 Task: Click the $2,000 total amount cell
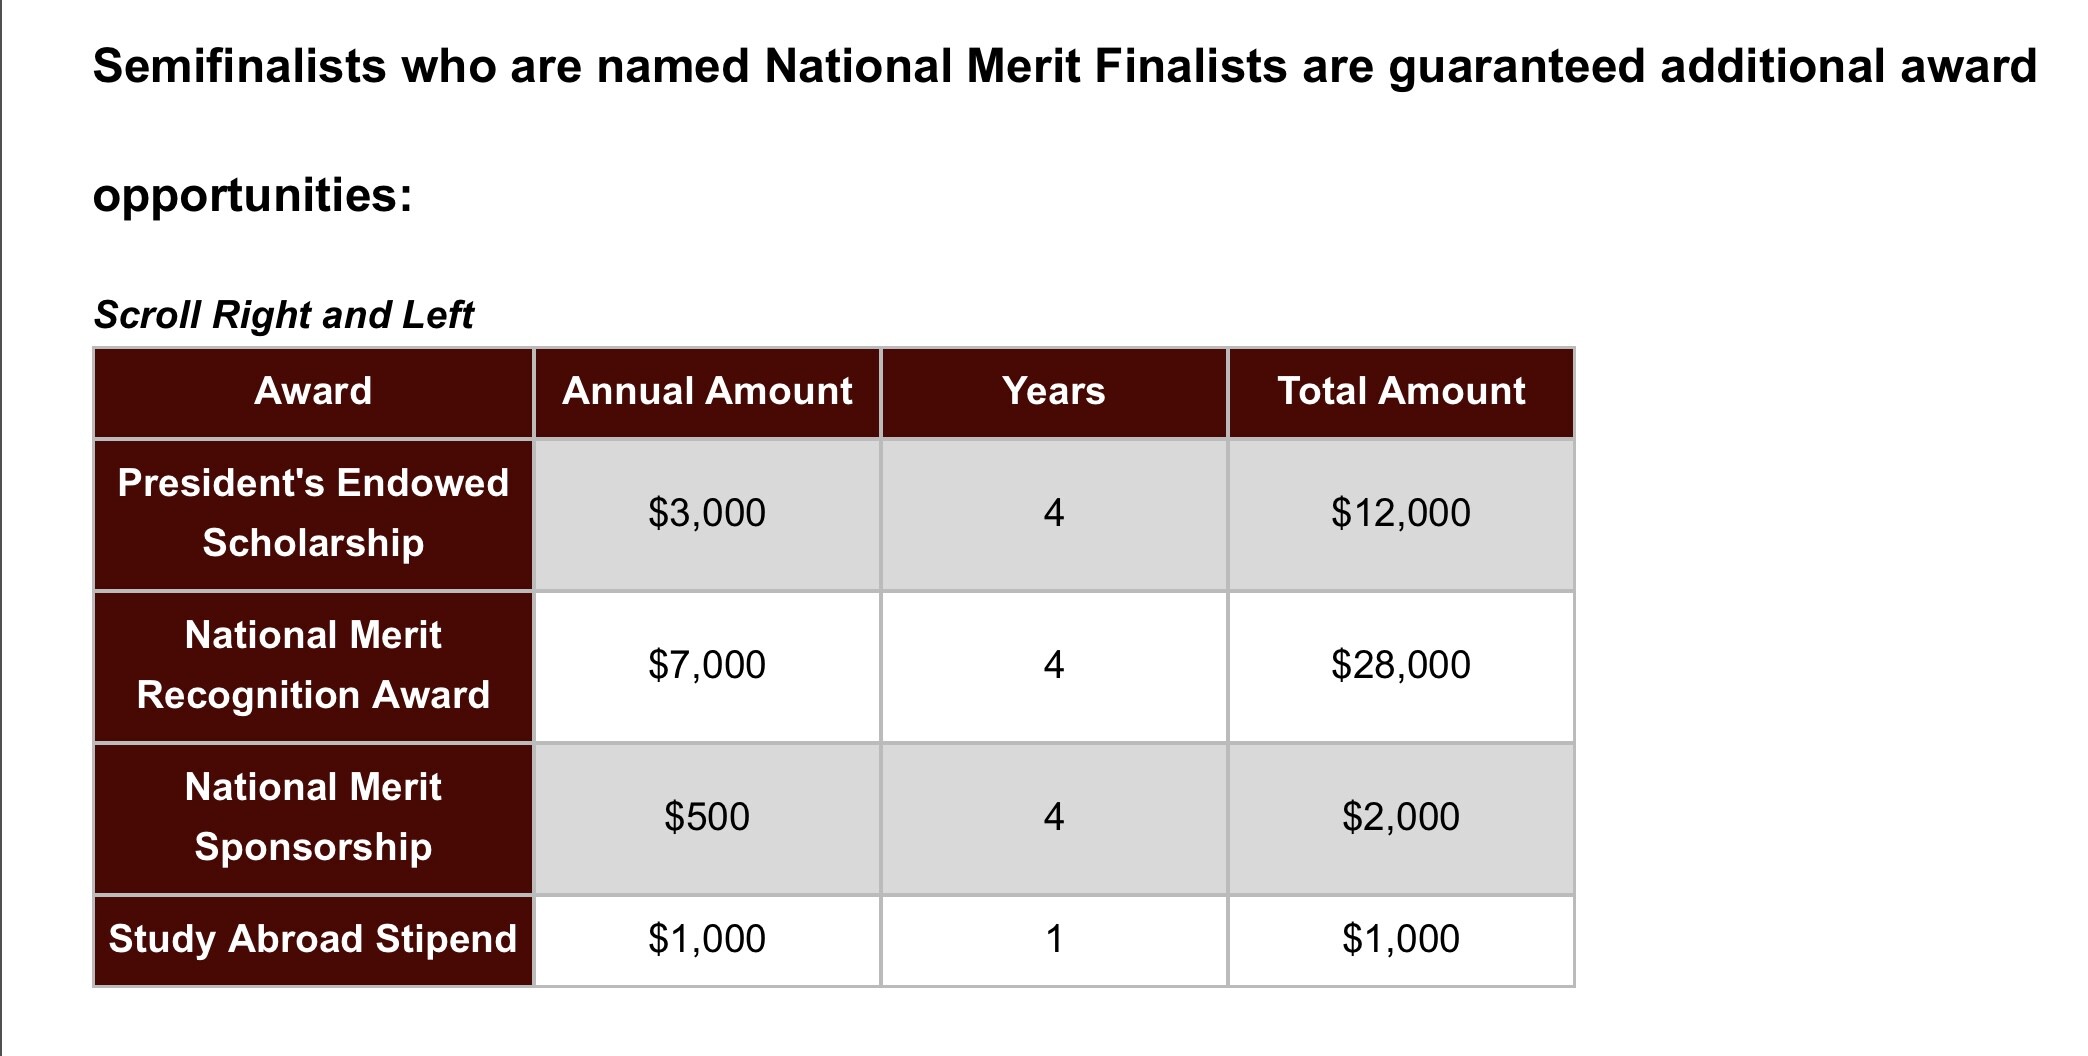tap(1400, 817)
